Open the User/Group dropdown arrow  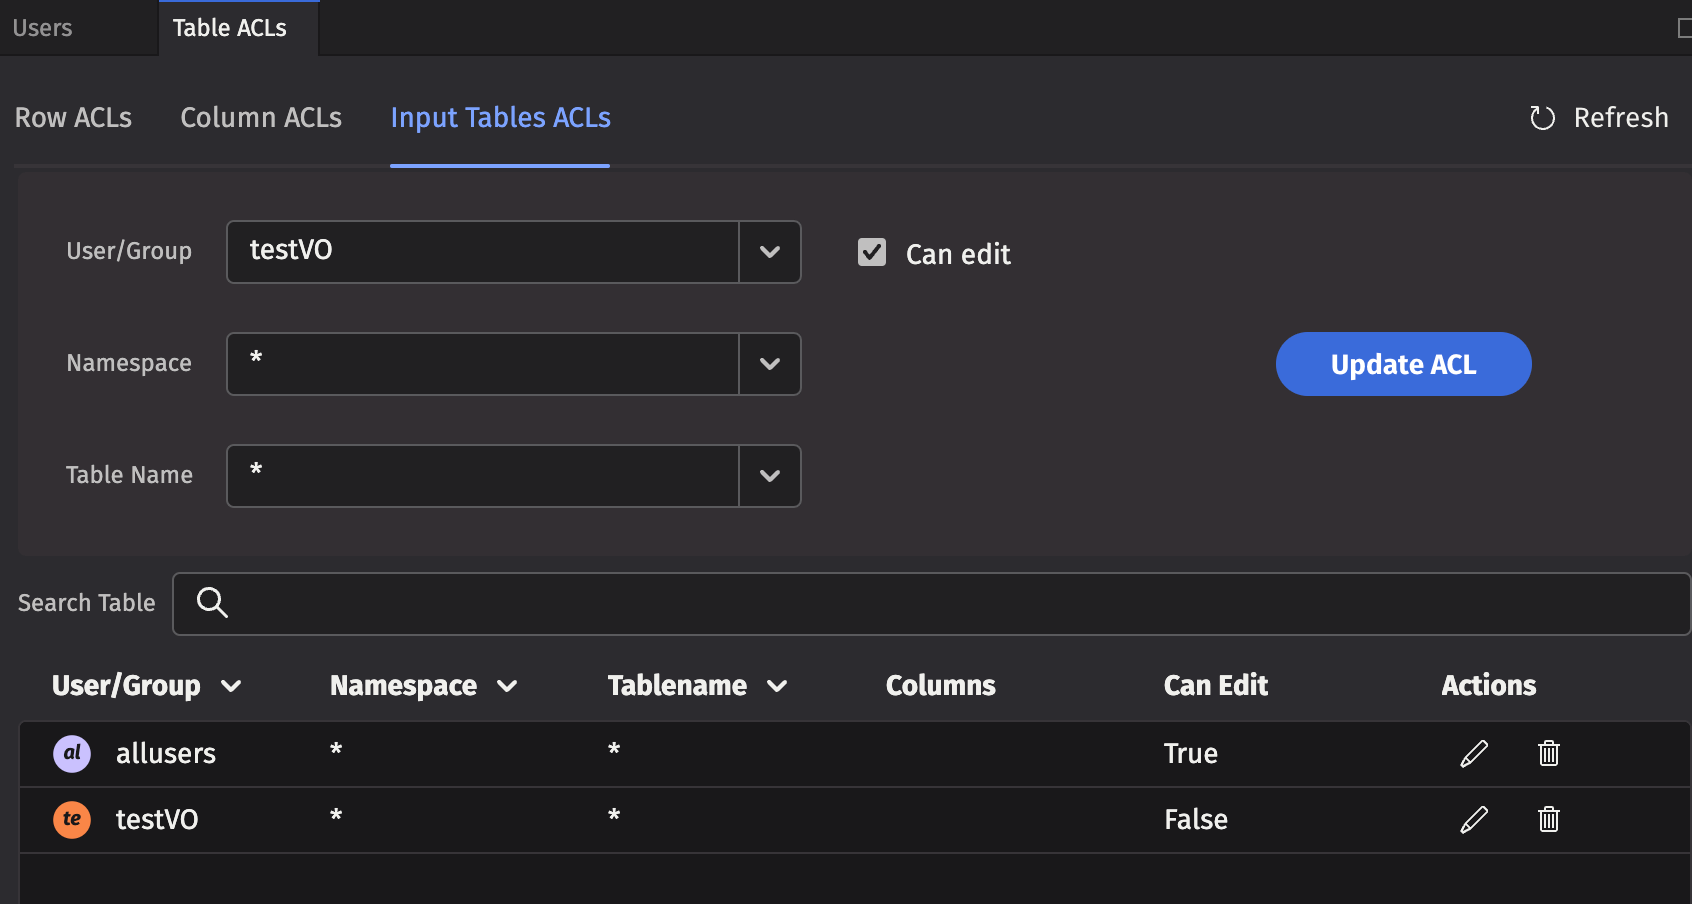769,252
